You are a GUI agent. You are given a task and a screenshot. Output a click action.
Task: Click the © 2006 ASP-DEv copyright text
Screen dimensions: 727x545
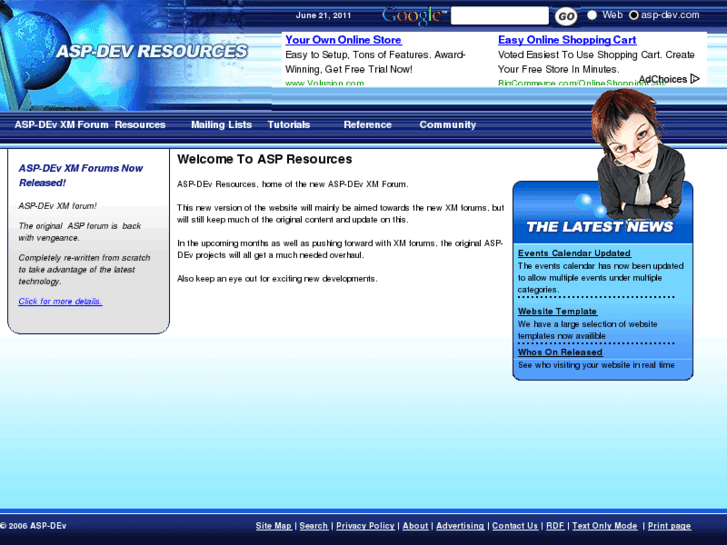[x=33, y=526]
